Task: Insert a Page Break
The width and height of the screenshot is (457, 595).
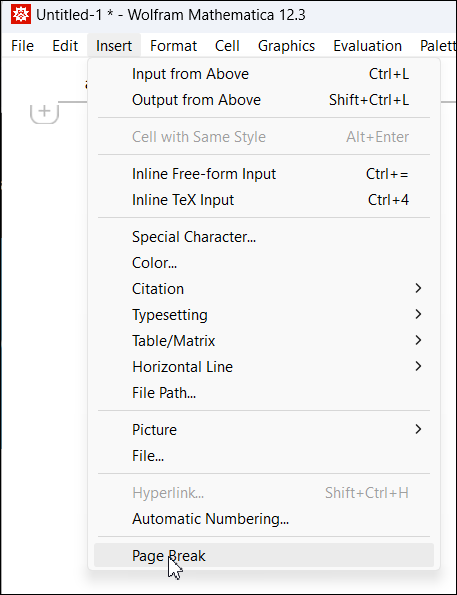Action: (264, 556)
